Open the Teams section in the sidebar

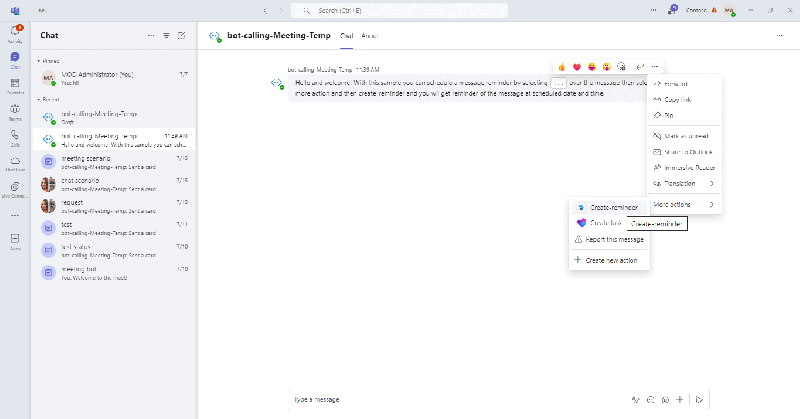15,112
